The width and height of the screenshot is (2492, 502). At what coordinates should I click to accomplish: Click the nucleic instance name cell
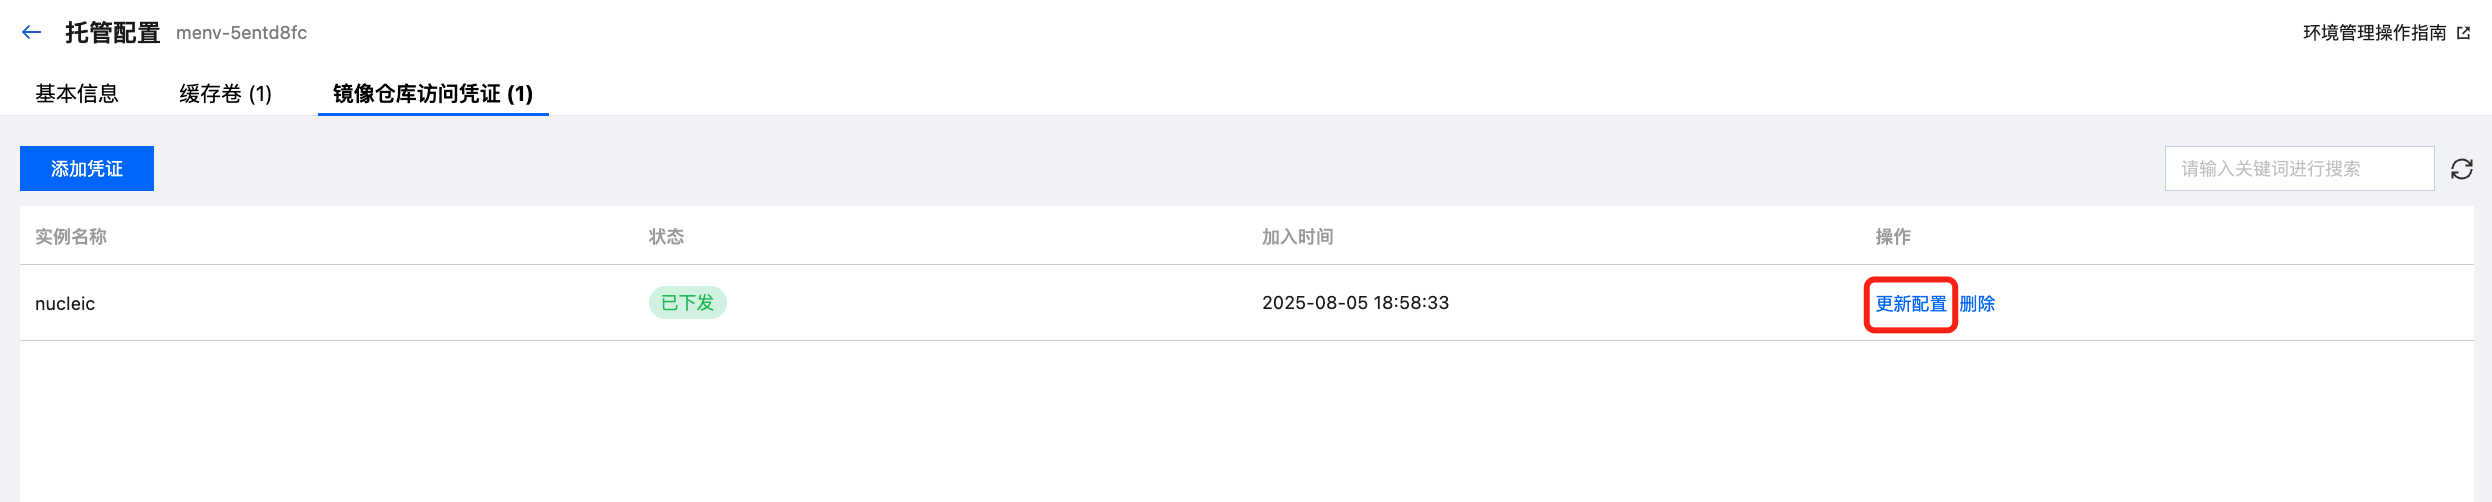coord(65,304)
